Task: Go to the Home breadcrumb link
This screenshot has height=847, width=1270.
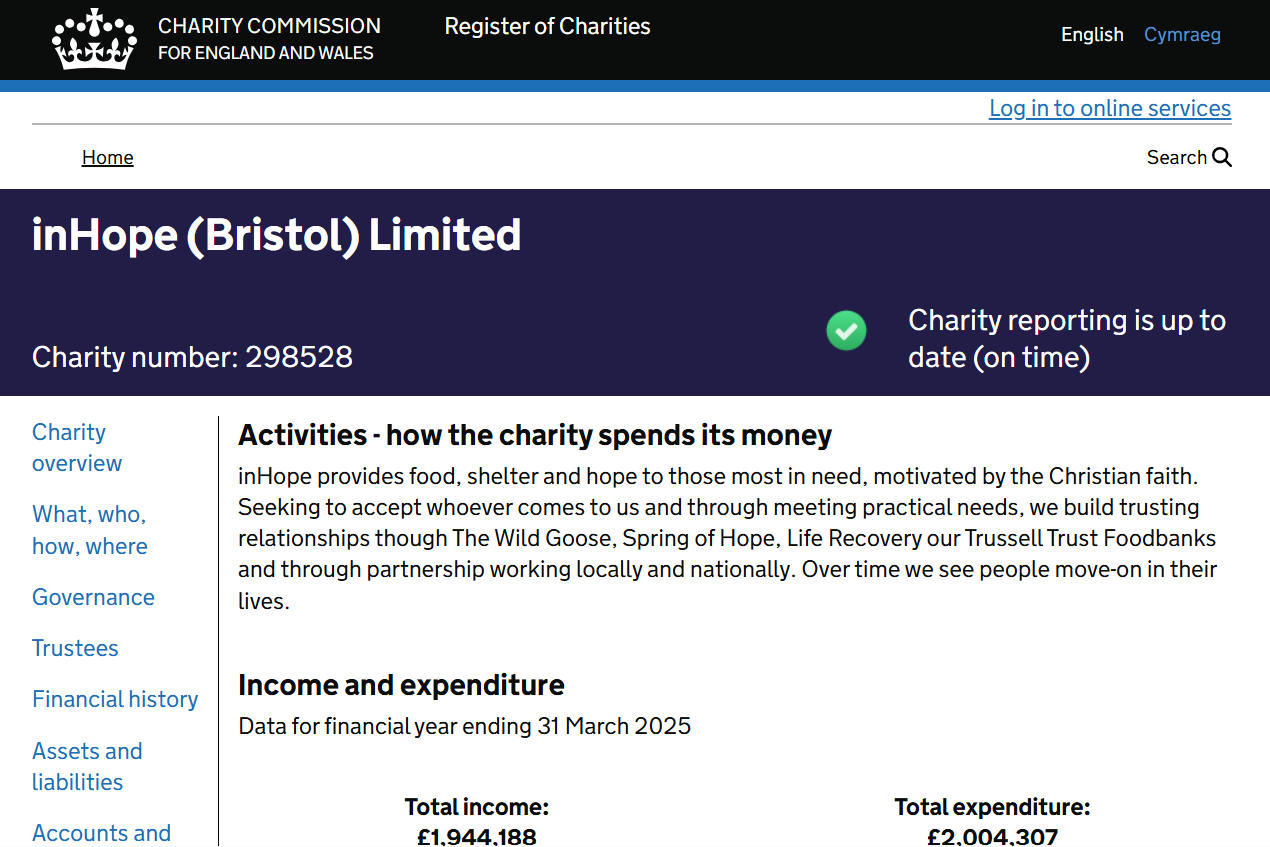Action: tap(107, 157)
